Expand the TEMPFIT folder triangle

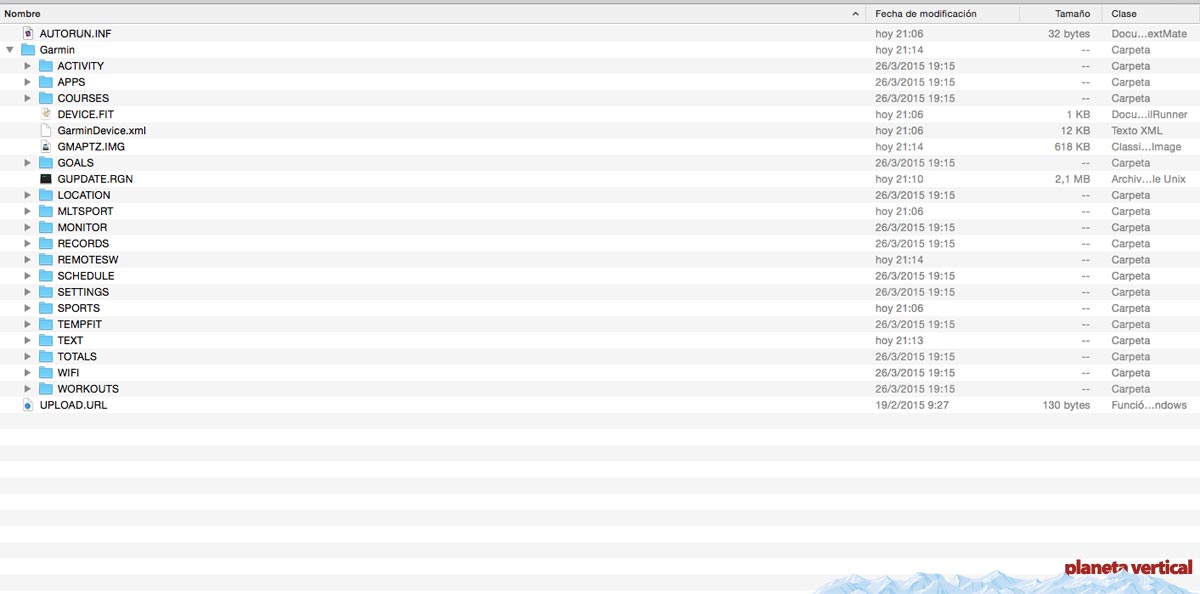(x=28, y=324)
